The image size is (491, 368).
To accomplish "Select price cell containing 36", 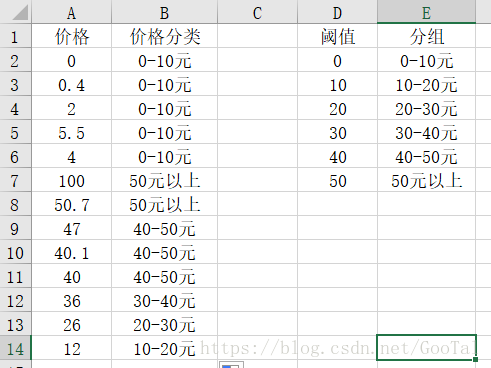I will 71,300.
